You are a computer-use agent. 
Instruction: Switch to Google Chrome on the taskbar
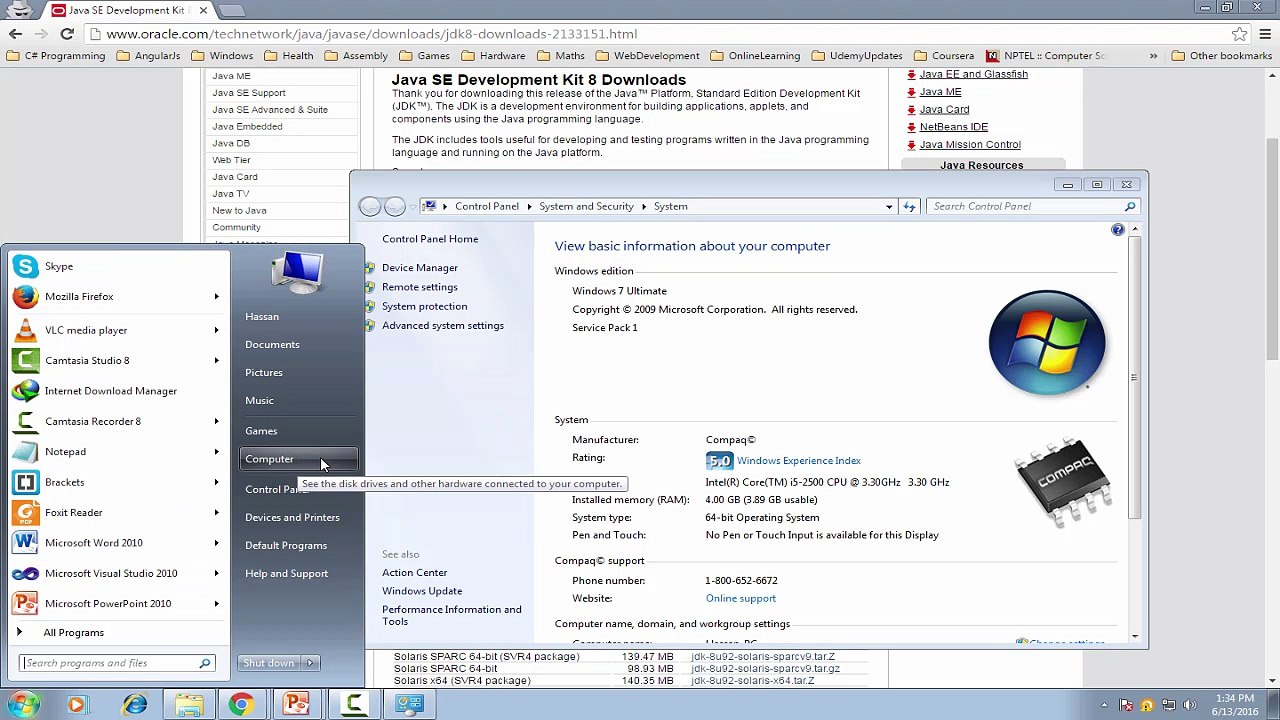[241, 705]
